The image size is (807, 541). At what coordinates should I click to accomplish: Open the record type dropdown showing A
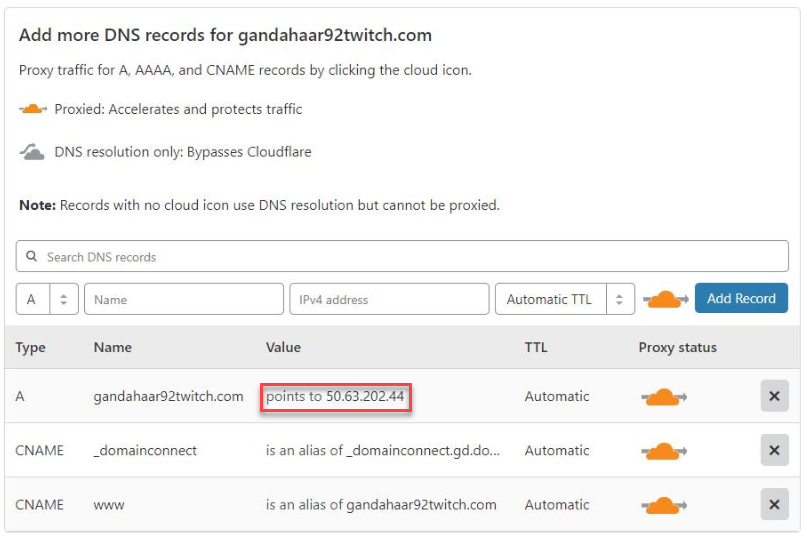click(47, 299)
